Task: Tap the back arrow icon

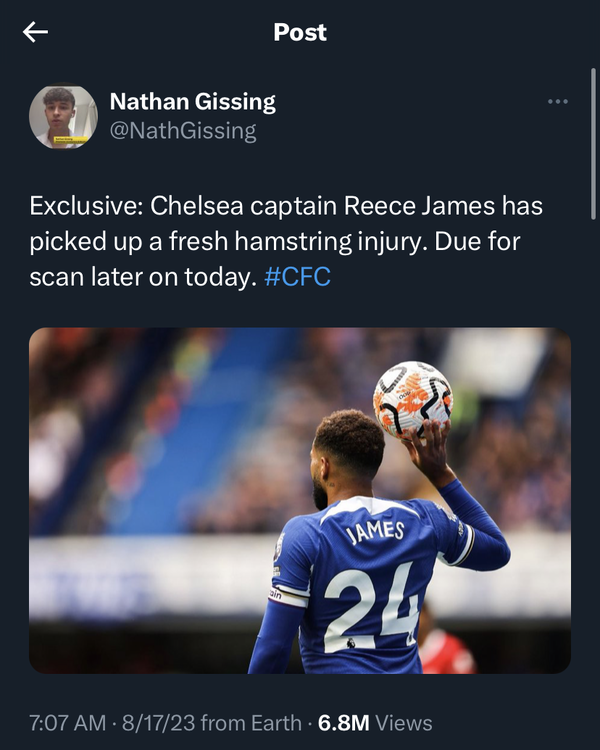Action: [35, 32]
